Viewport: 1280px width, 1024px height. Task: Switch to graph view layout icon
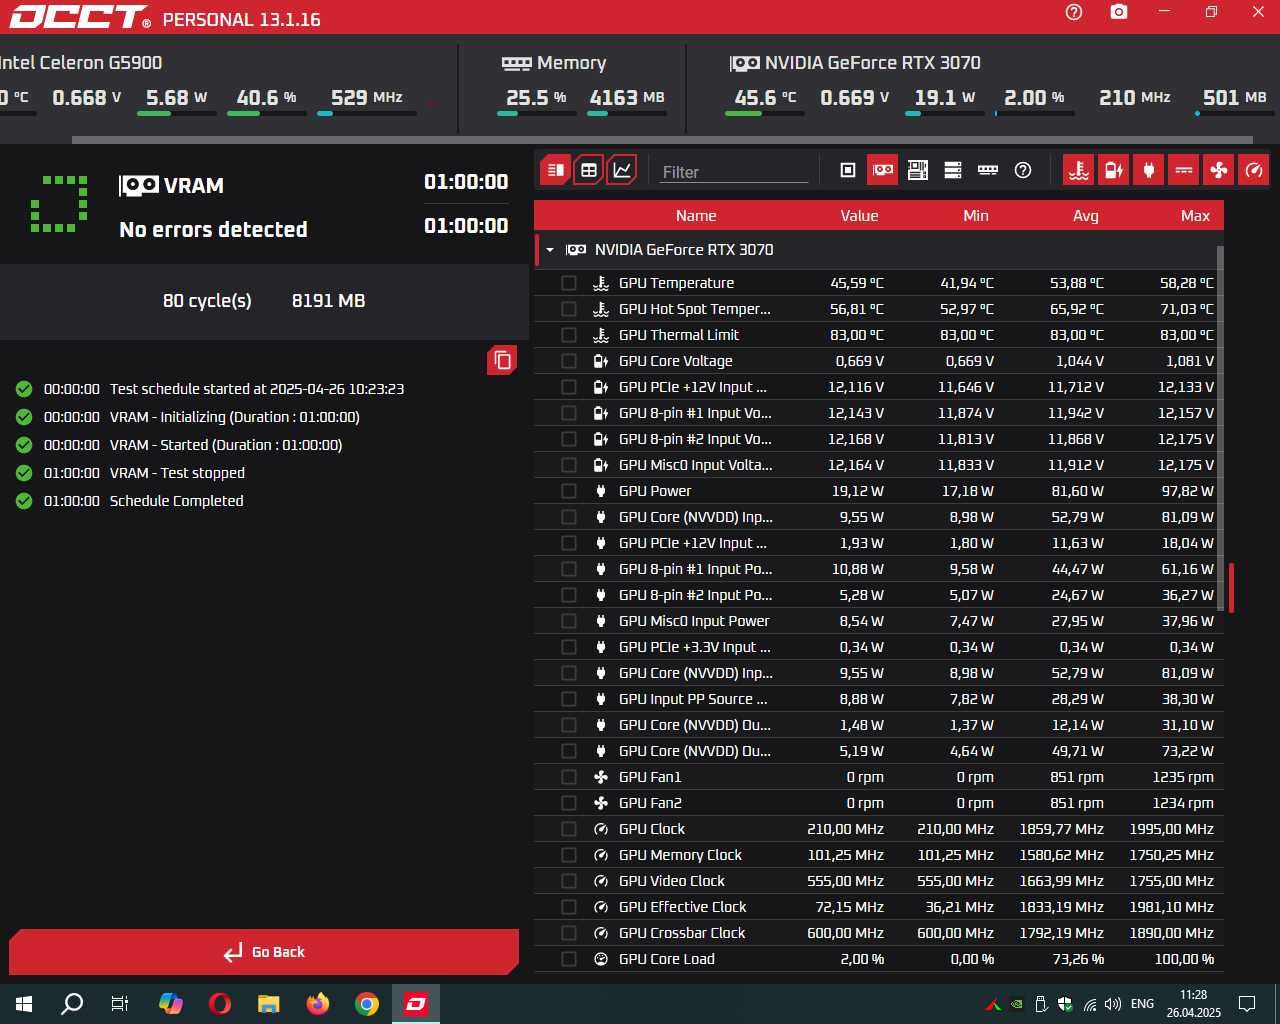tap(622, 170)
